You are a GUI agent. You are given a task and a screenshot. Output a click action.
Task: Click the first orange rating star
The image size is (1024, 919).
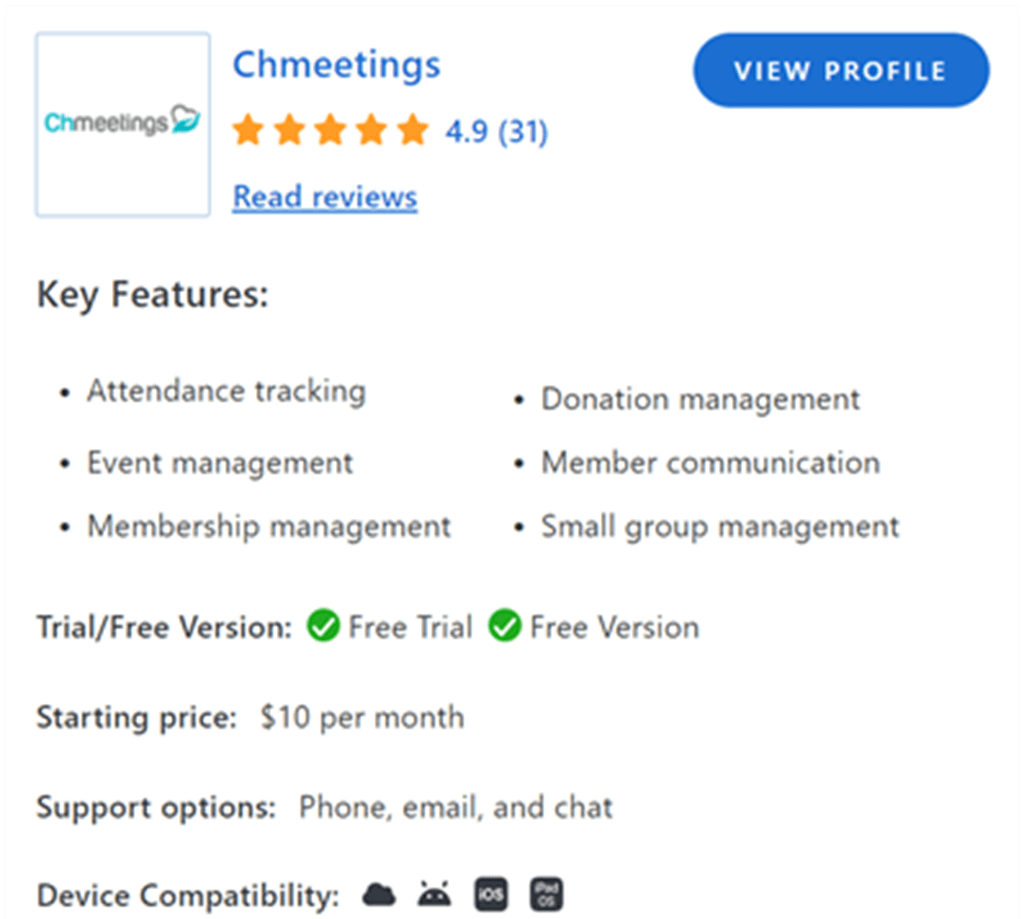pos(248,129)
